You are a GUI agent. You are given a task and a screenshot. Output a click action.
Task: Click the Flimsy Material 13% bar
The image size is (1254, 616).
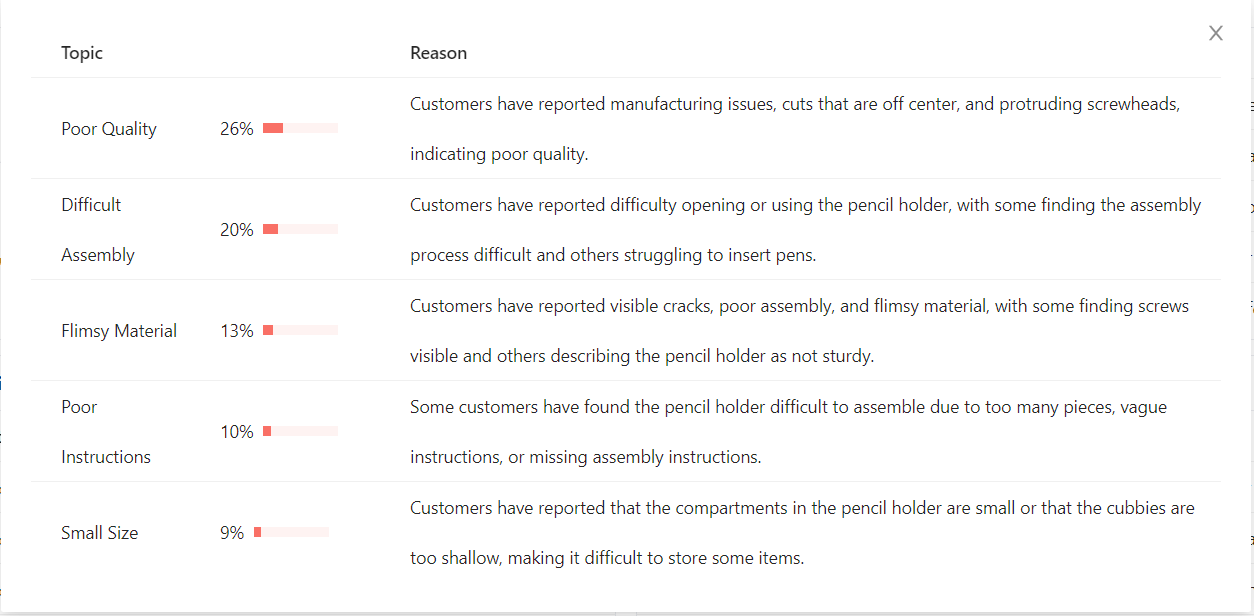point(300,330)
